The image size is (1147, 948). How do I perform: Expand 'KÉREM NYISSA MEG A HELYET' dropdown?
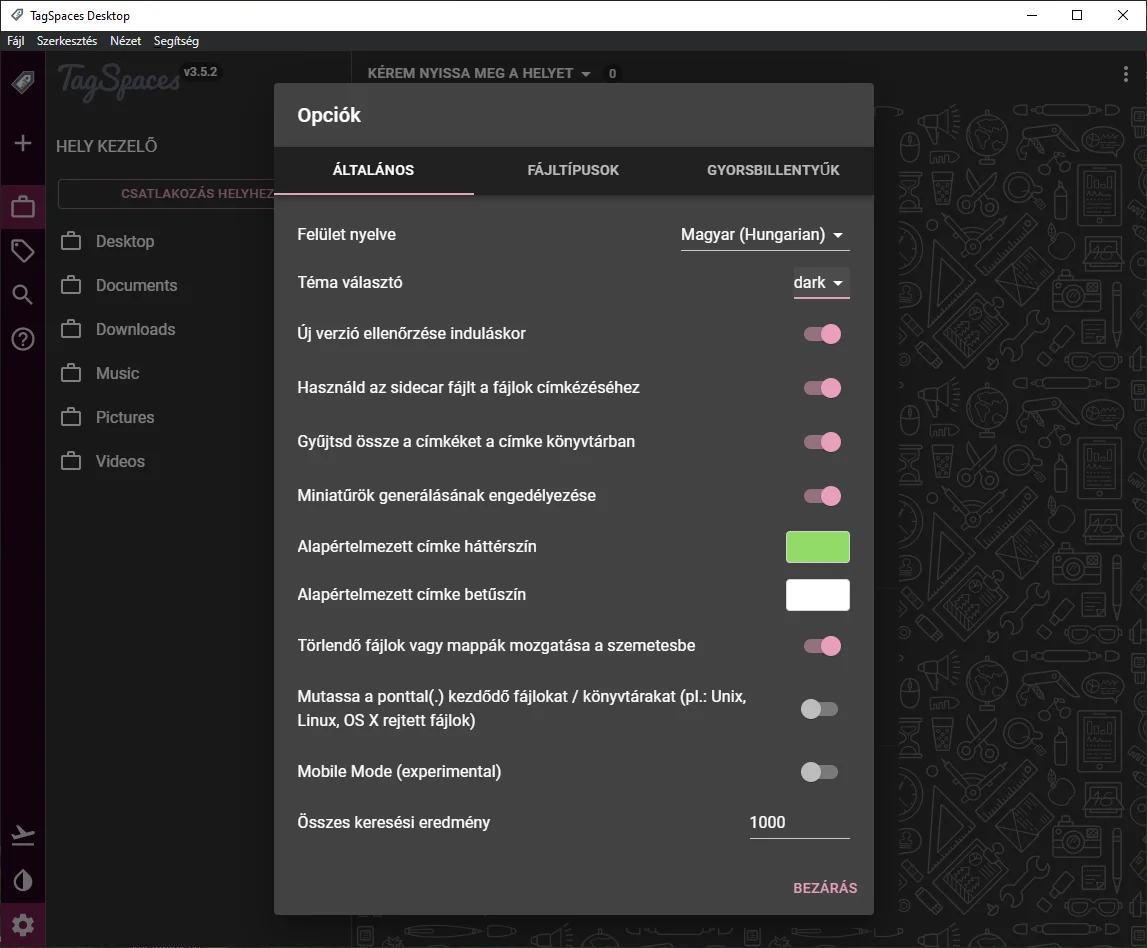(479, 73)
